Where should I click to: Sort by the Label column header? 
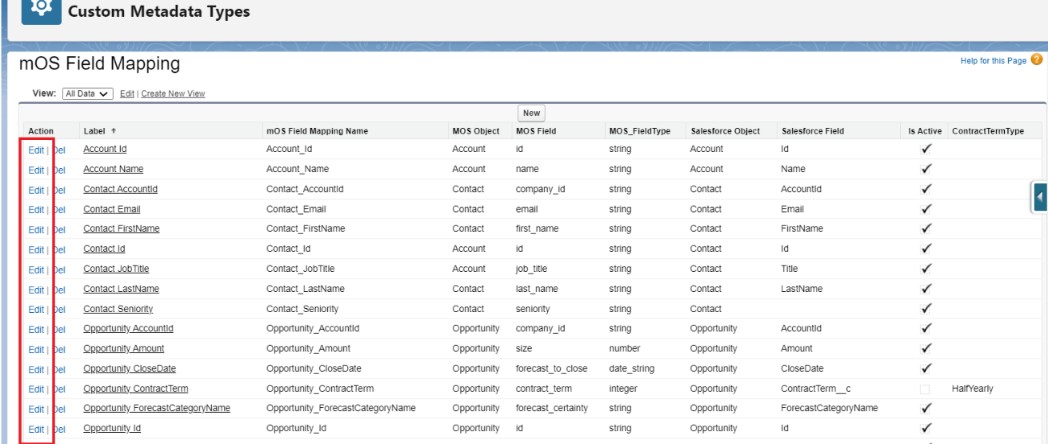tap(100, 132)
